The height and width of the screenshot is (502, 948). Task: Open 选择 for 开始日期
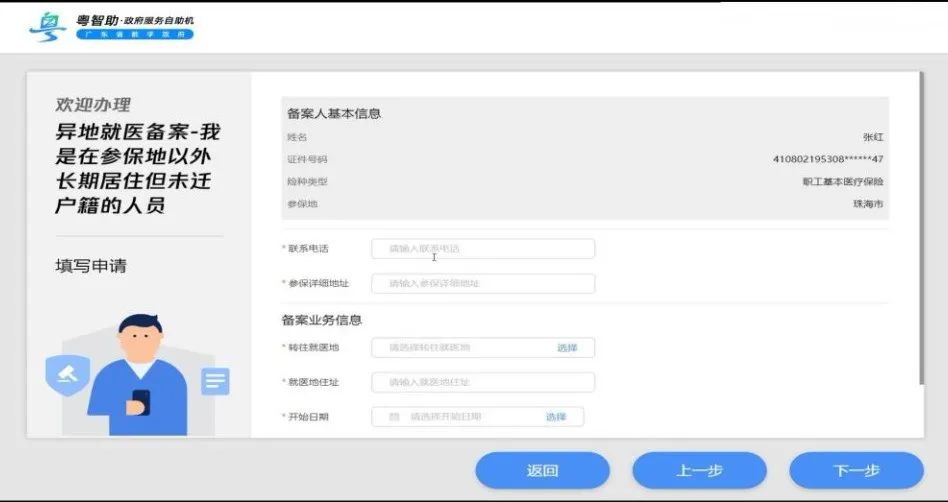pyautogui.click(x=556, y=417)
